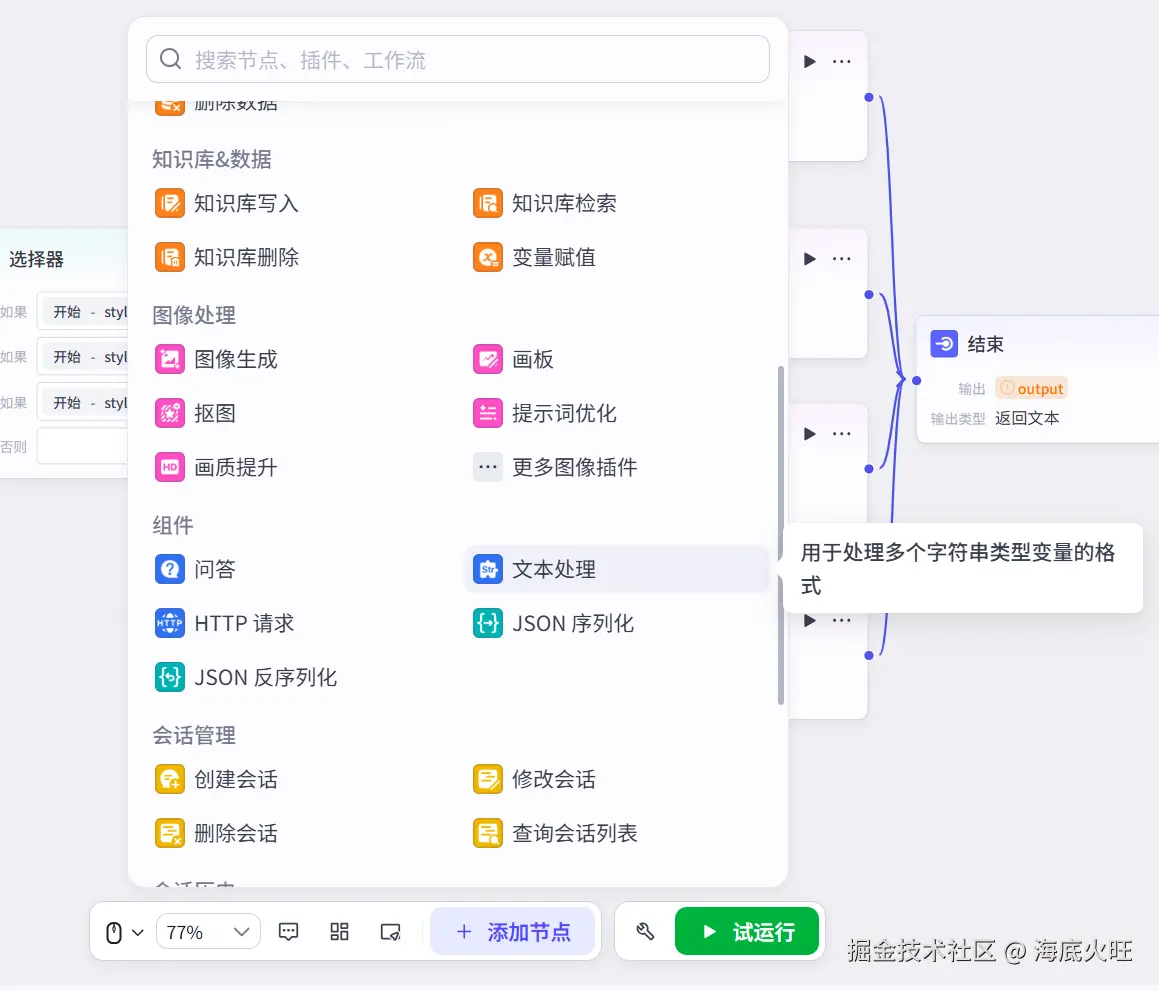Click the 添加节点 add node button

[514, 931]
